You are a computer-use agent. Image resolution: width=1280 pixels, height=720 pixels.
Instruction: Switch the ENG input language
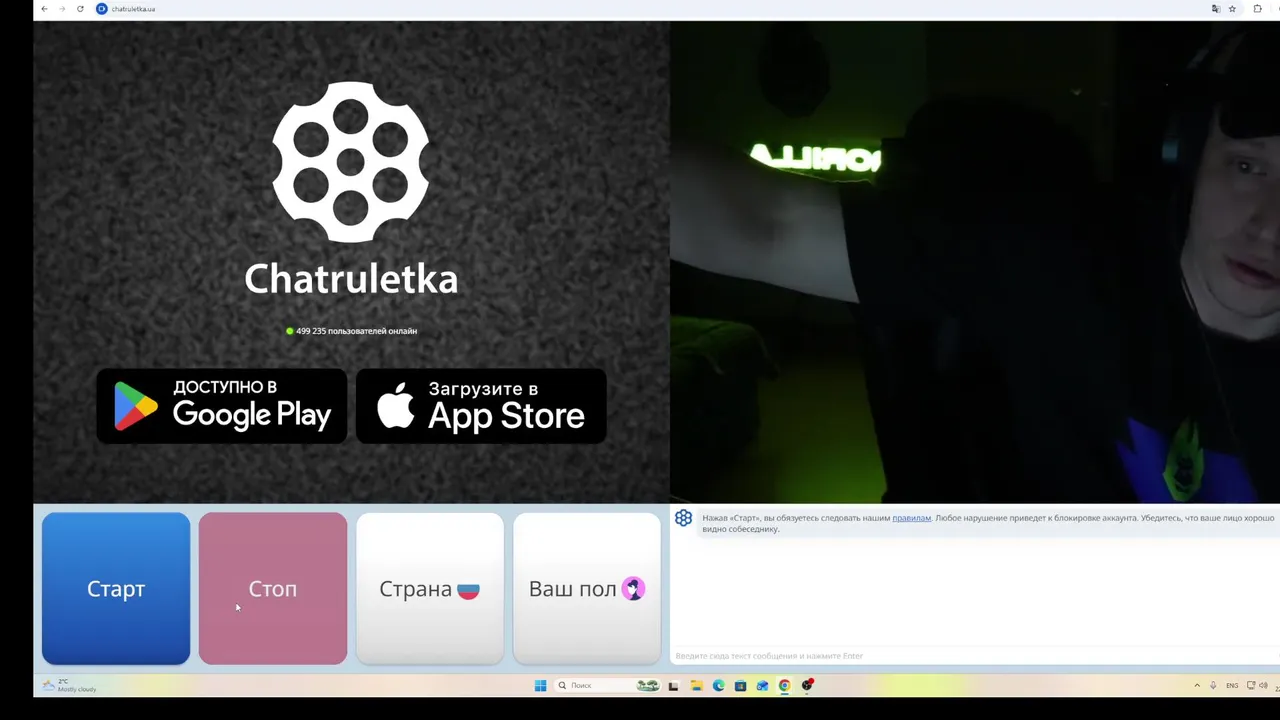[1232, 685]
